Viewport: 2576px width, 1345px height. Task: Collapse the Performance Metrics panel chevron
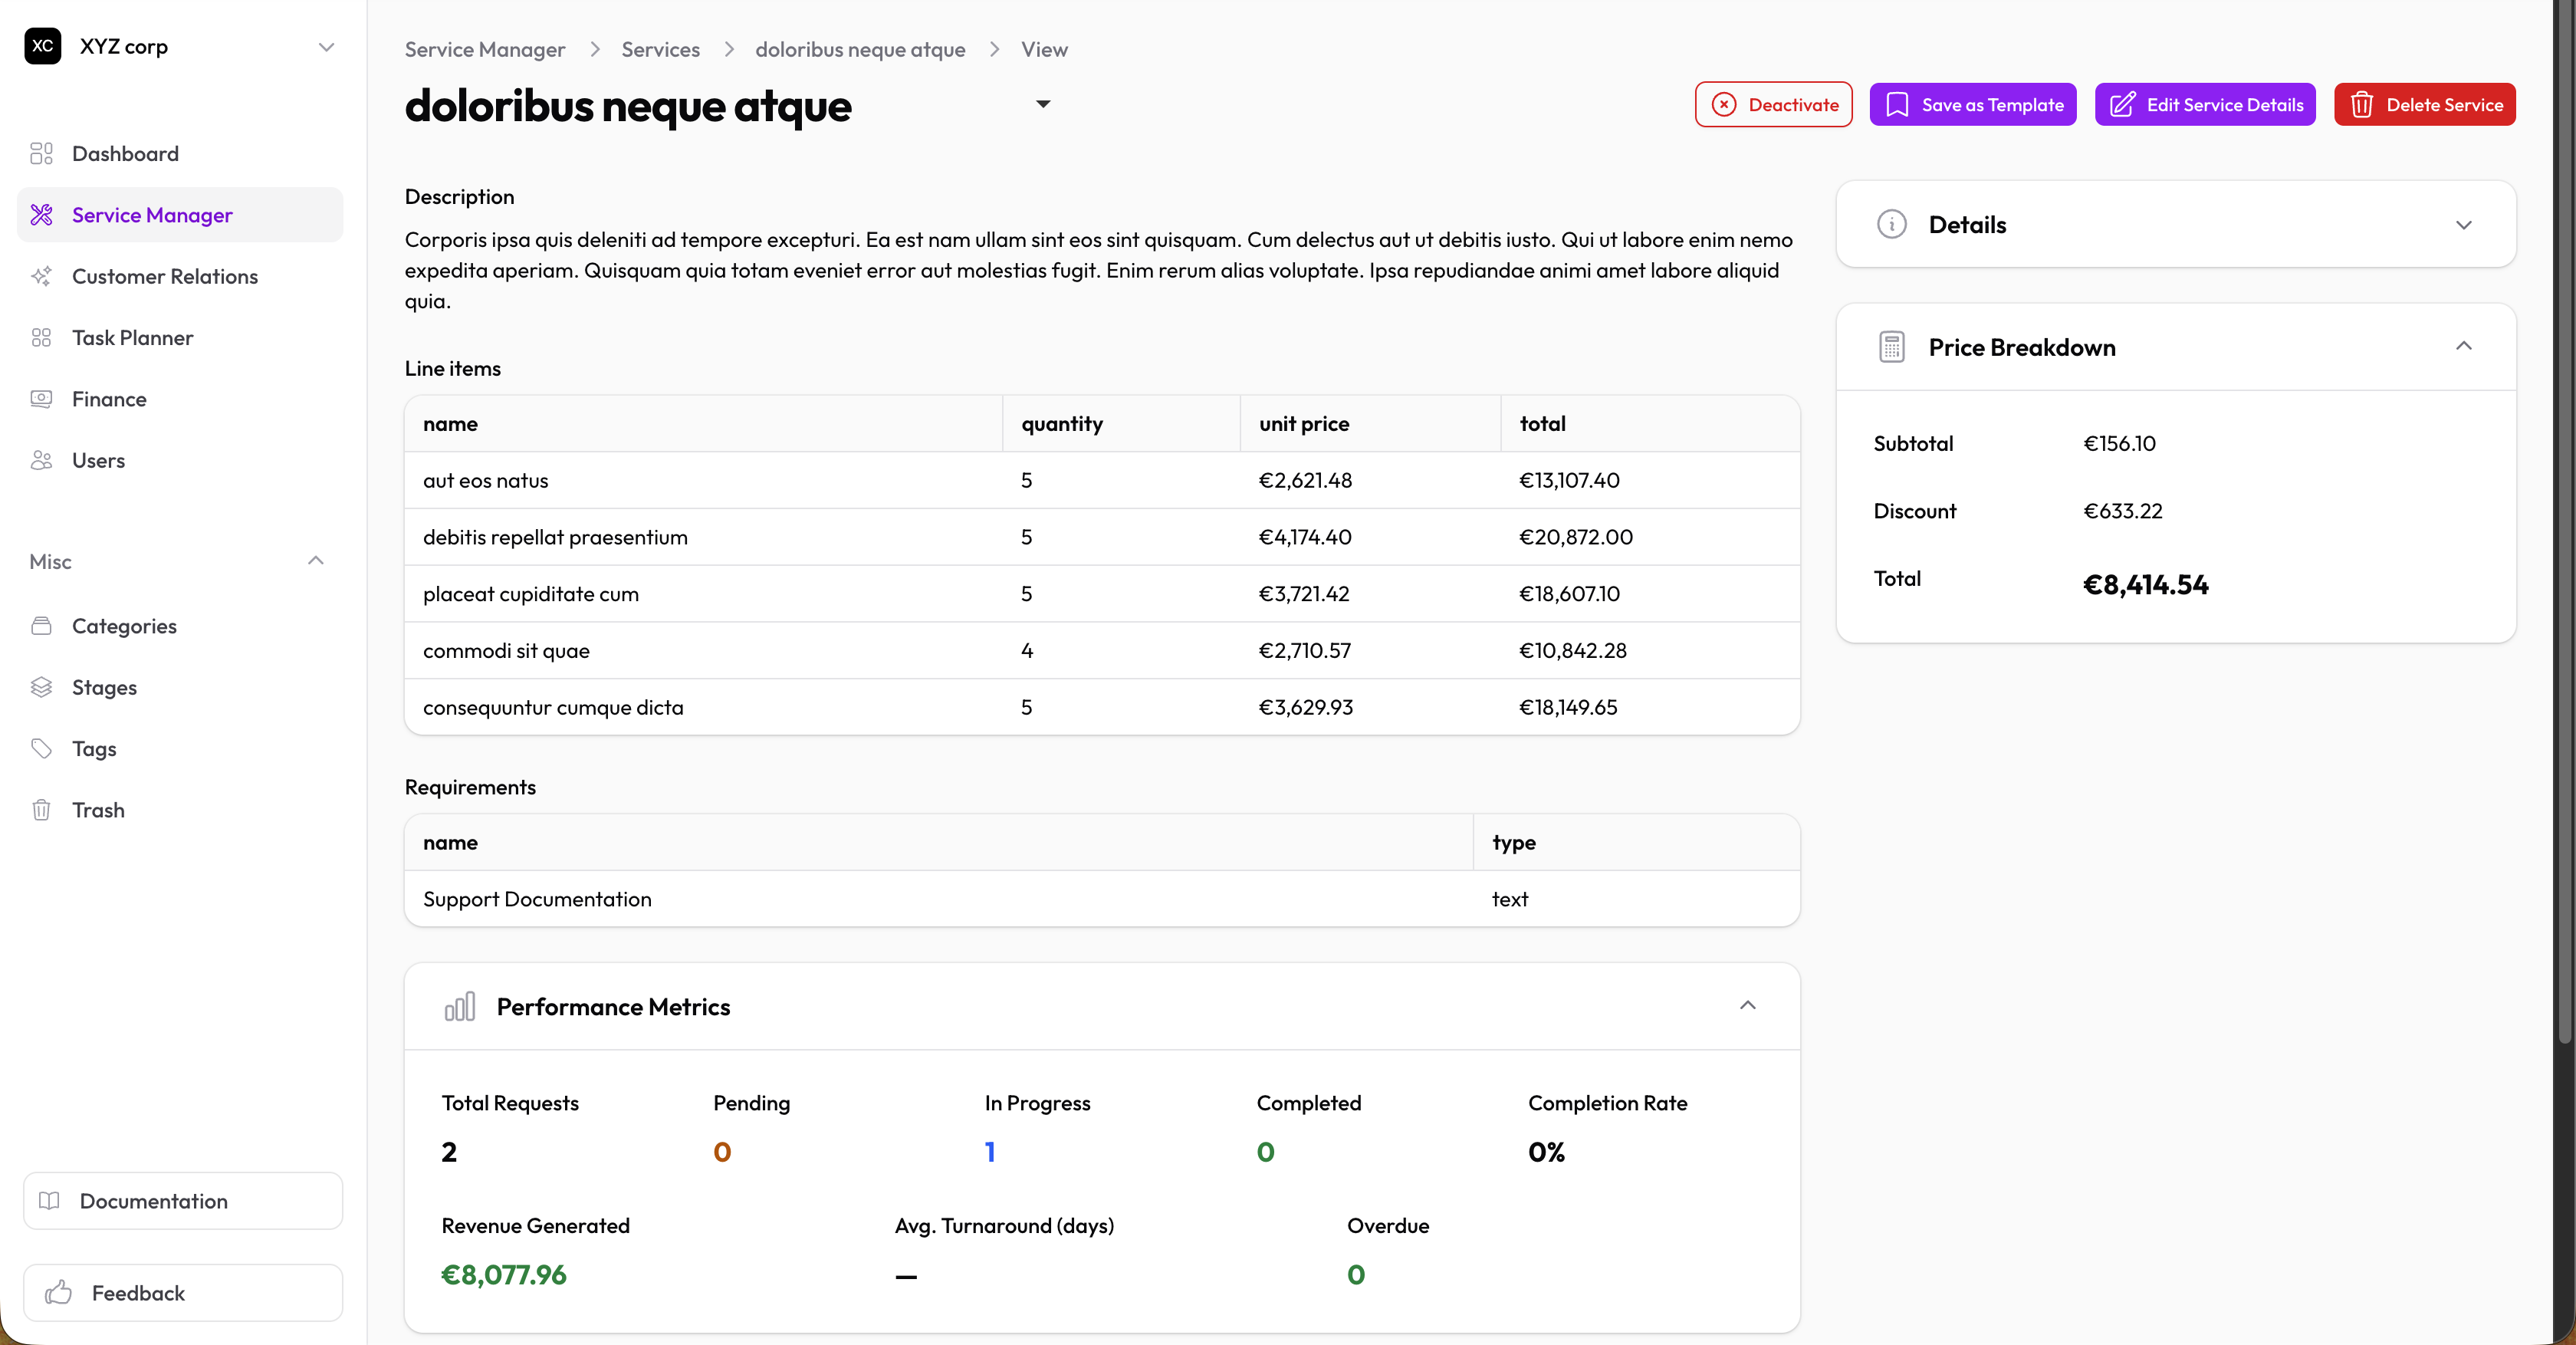point(1747,1005)
